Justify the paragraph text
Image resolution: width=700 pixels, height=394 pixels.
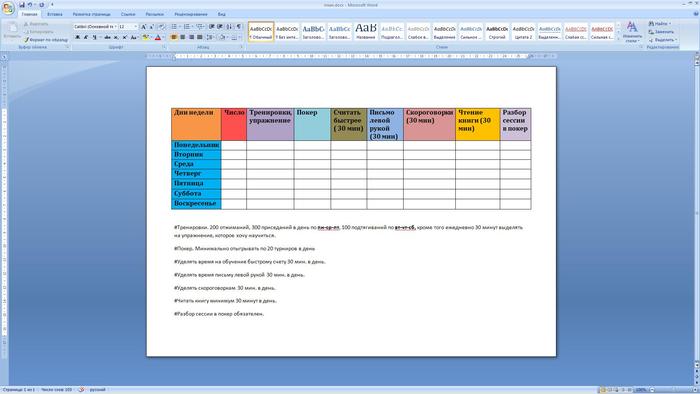[200, 37]
